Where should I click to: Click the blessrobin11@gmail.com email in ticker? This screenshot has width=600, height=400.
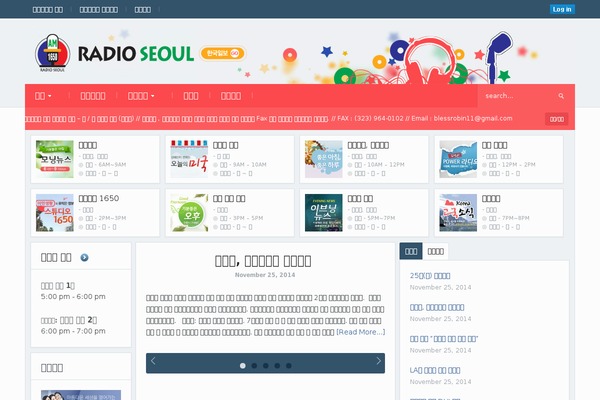(x=473, y=118)
